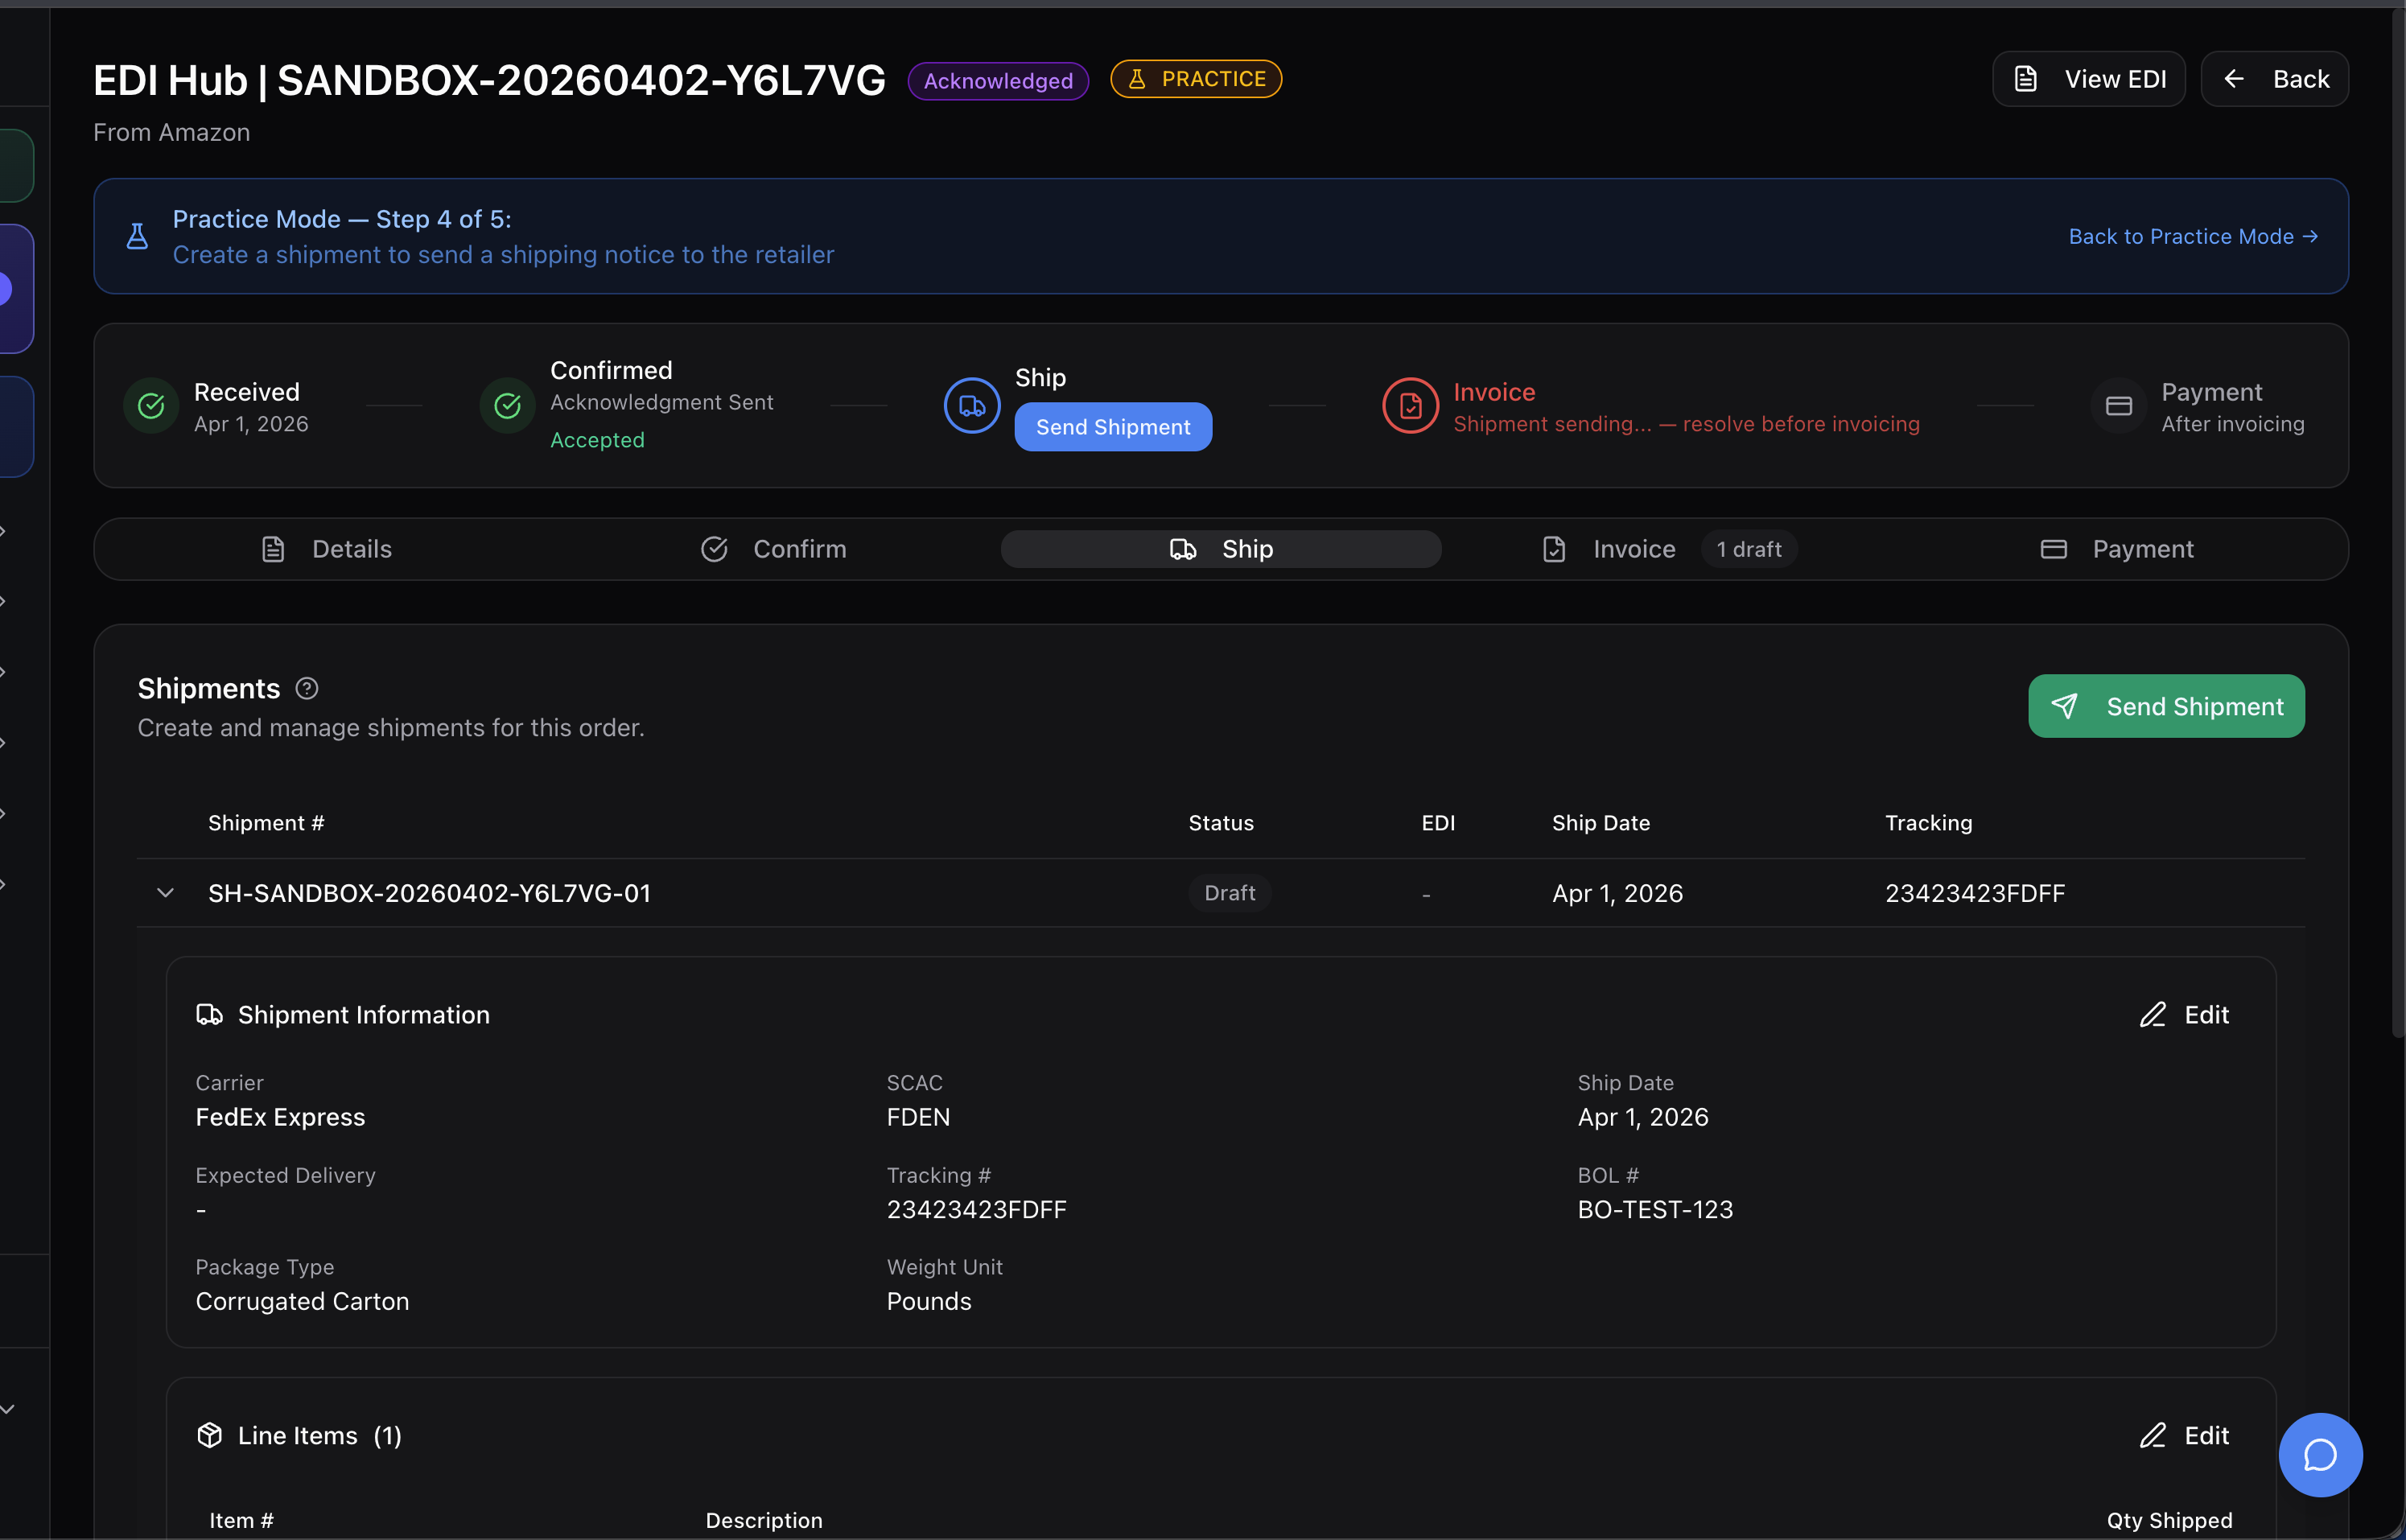Go Back using the arrow button
Screen dimensions: 2406x1540
(x=2274, y=79)
